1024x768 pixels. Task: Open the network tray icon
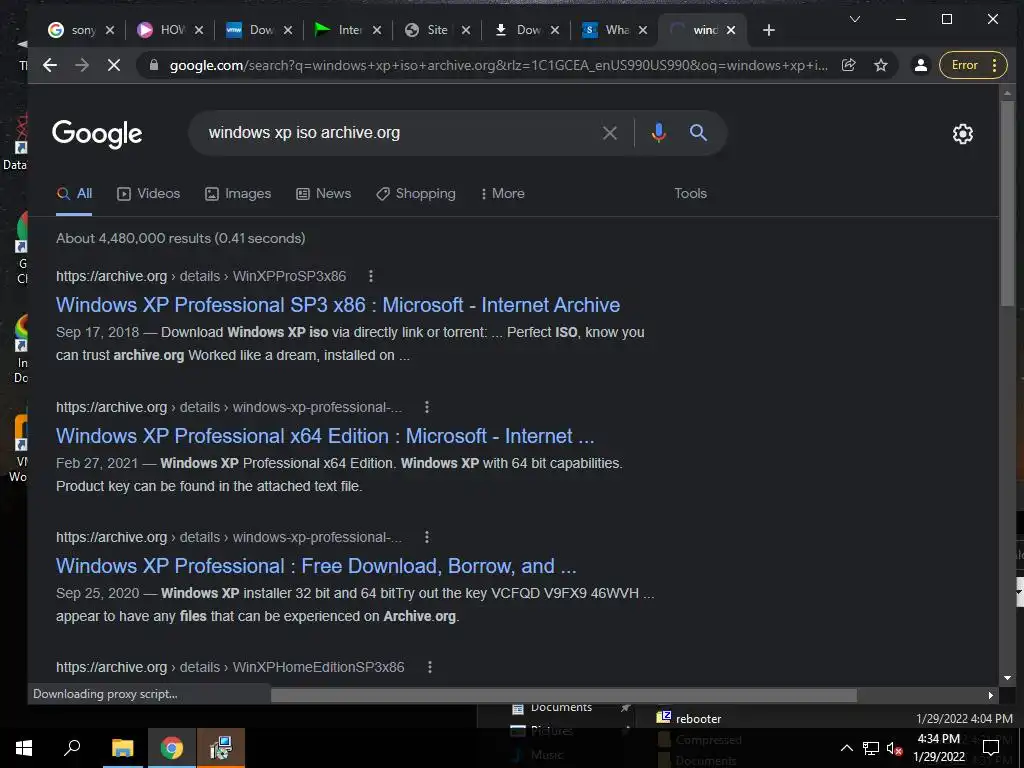tap(871, 748)
